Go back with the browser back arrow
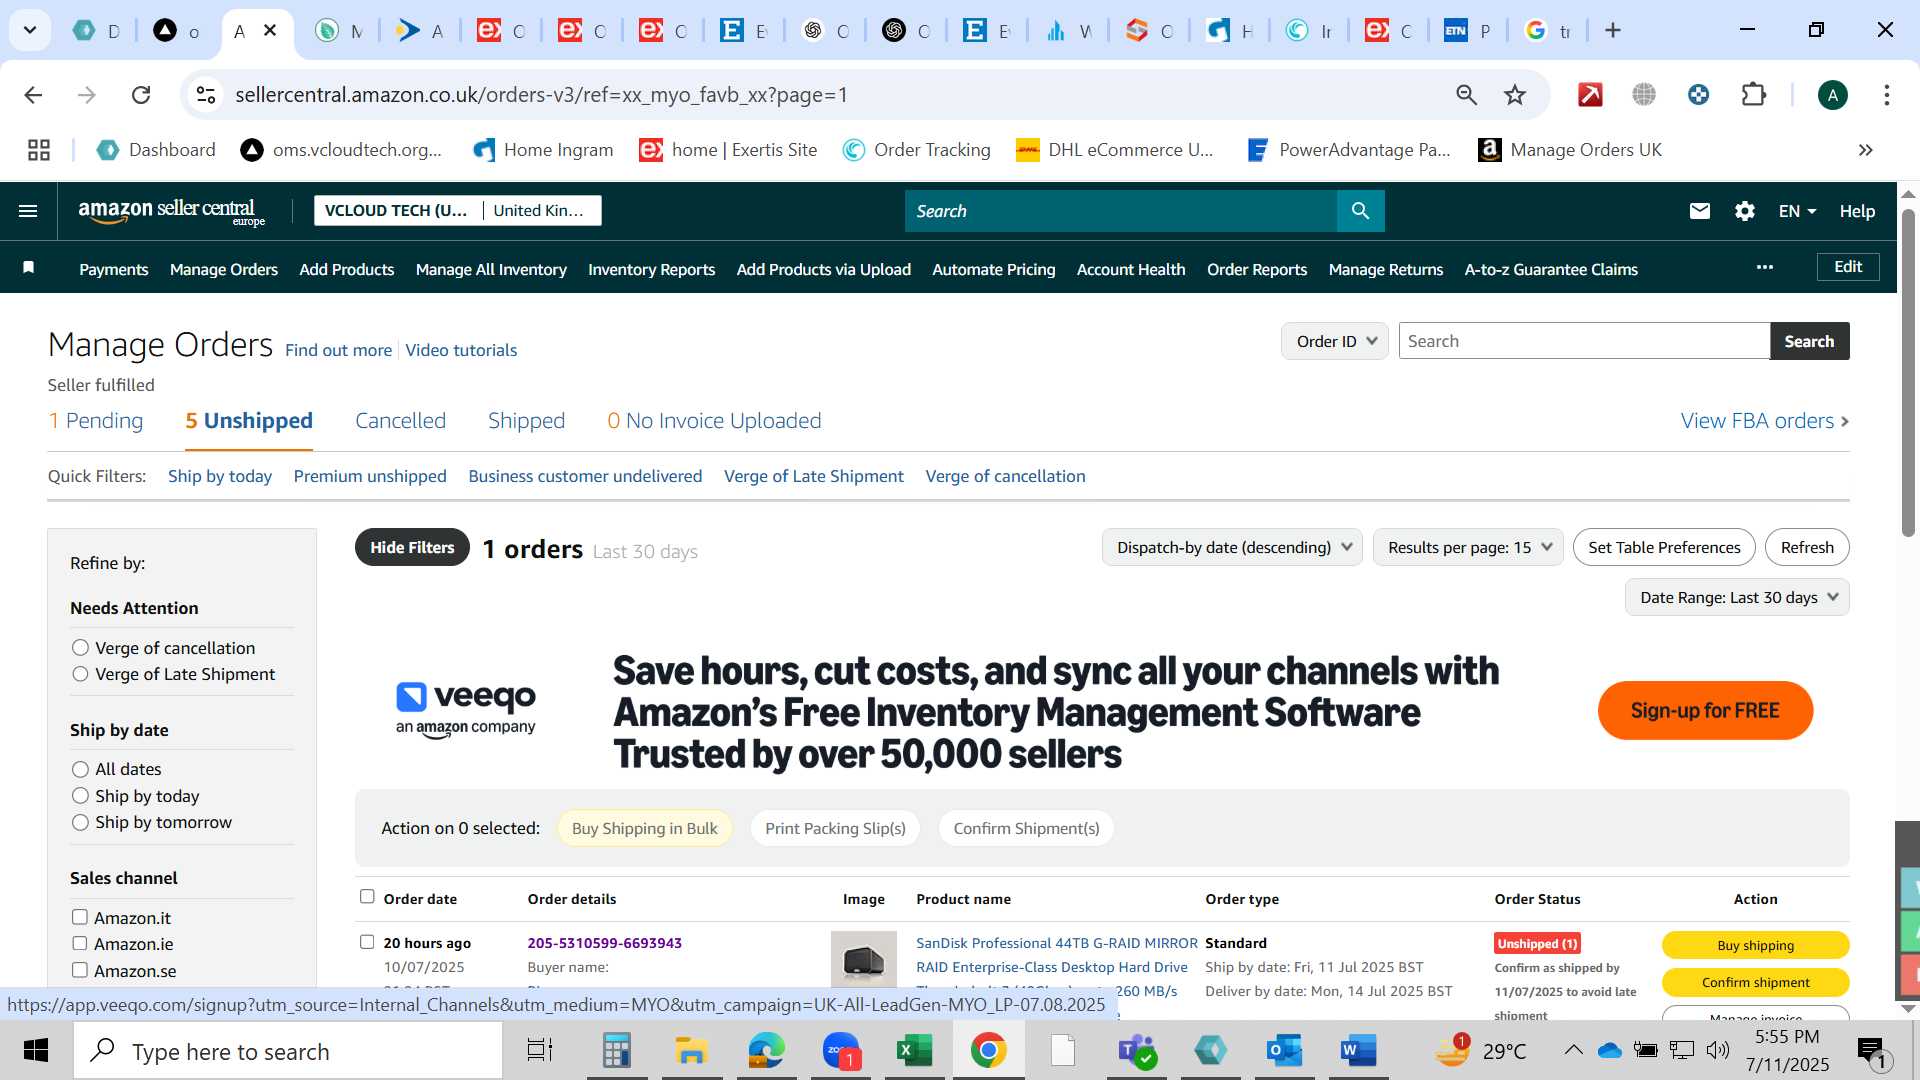This screenshot has width=1920, height=1080. click(x=33, y=95)
